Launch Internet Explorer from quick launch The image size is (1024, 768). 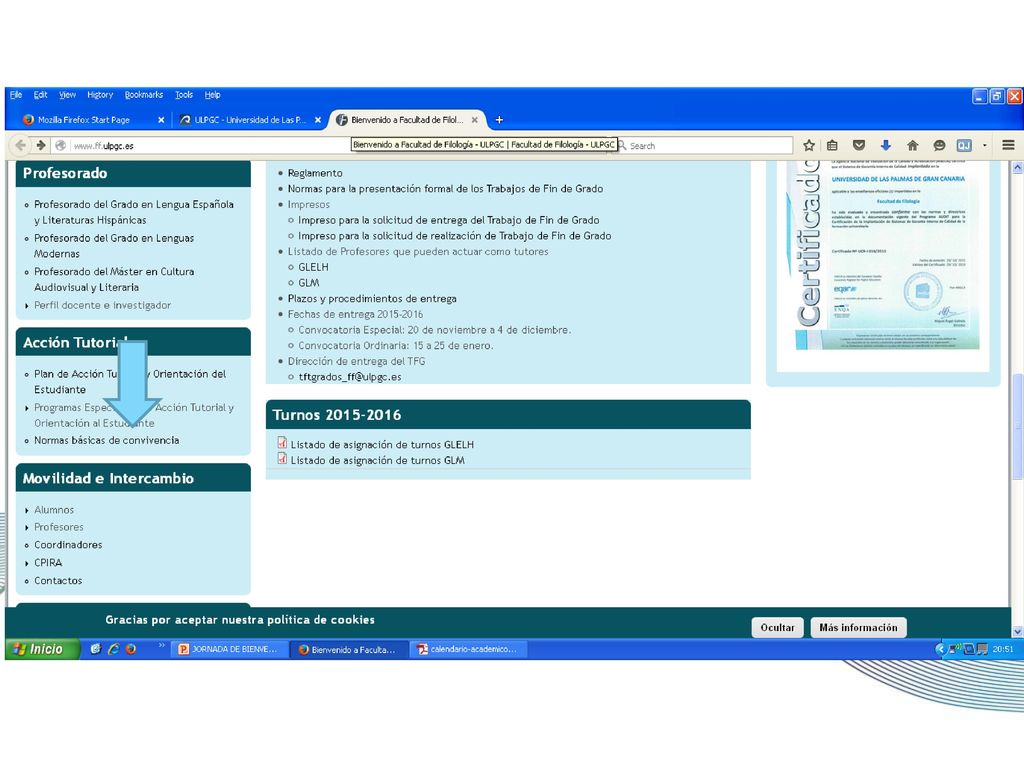pos(113,648)
